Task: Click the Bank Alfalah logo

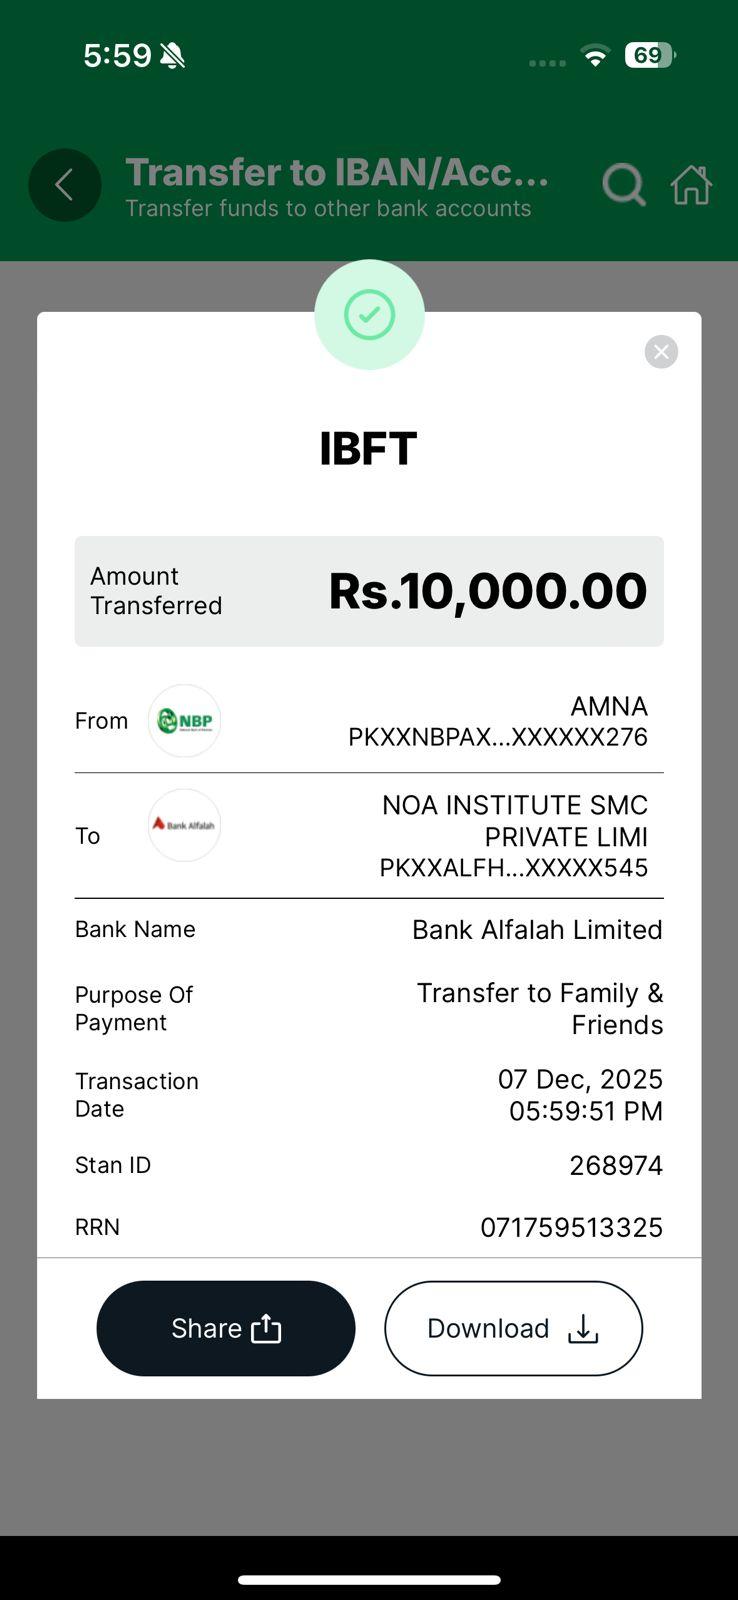Action: [184, 825]
